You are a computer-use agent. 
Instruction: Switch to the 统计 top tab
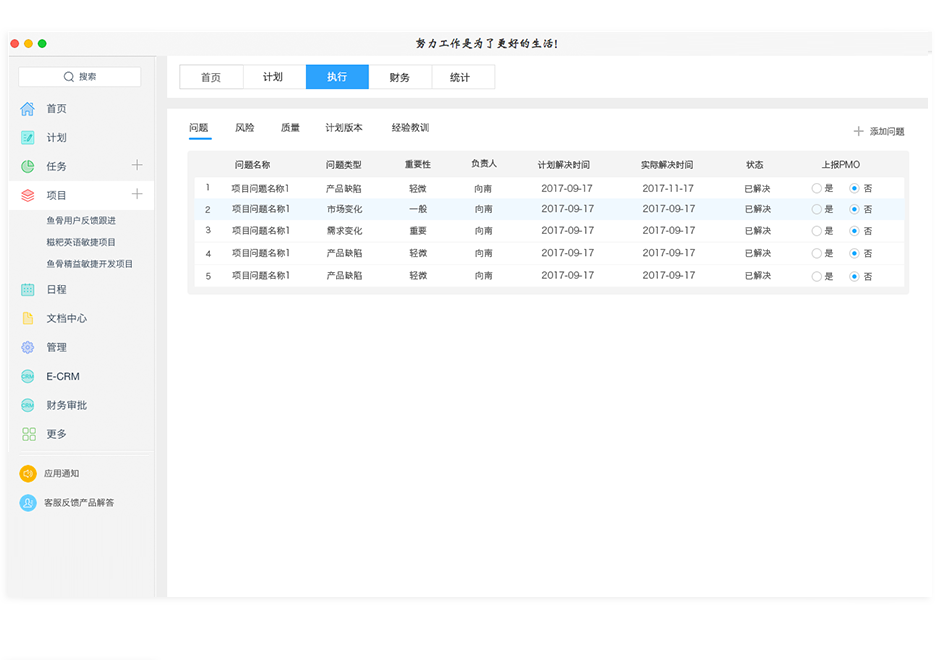[463, 77]
